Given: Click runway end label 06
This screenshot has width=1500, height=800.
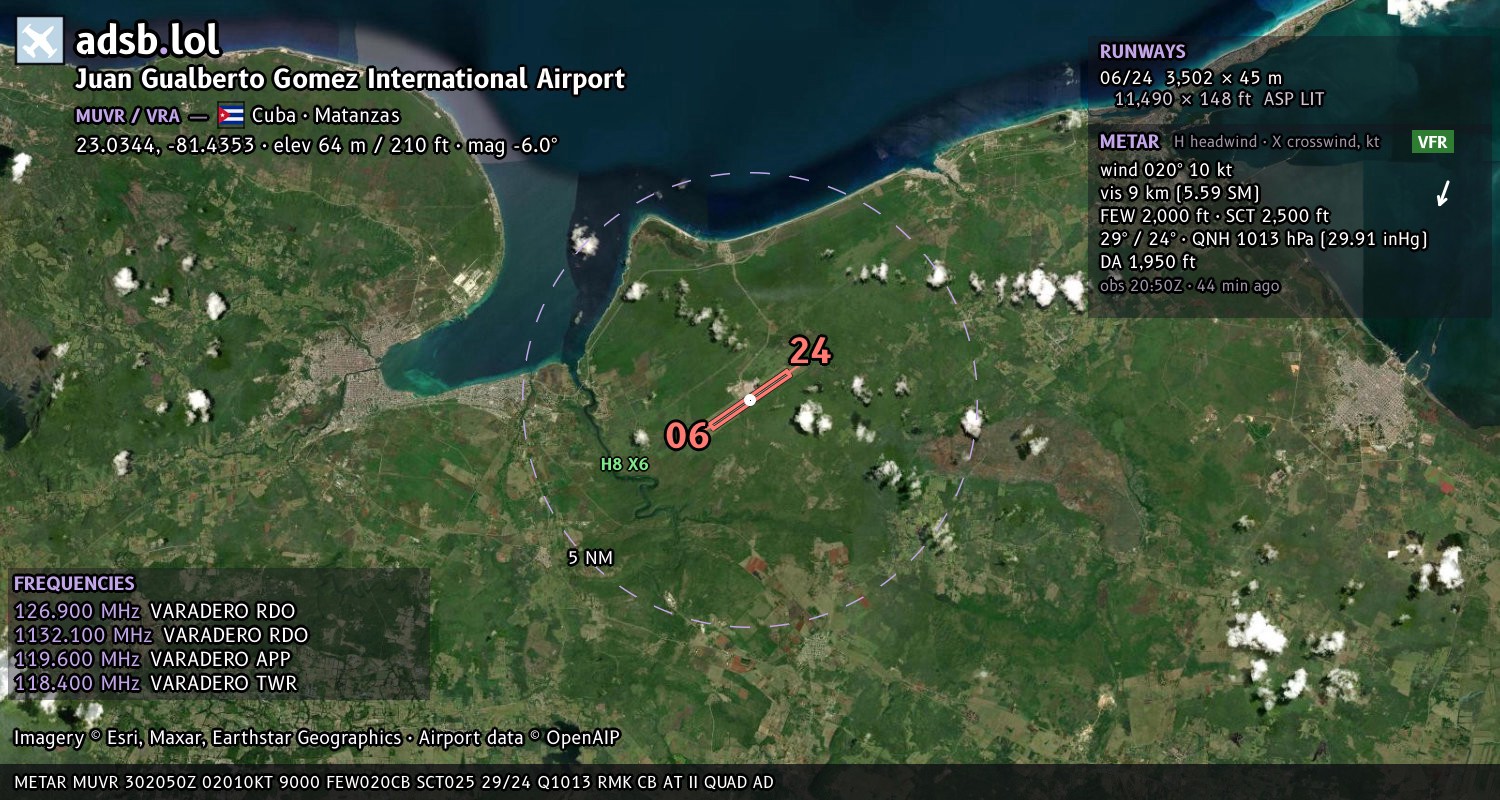Looking at the screenshot, I should [688, 436].
